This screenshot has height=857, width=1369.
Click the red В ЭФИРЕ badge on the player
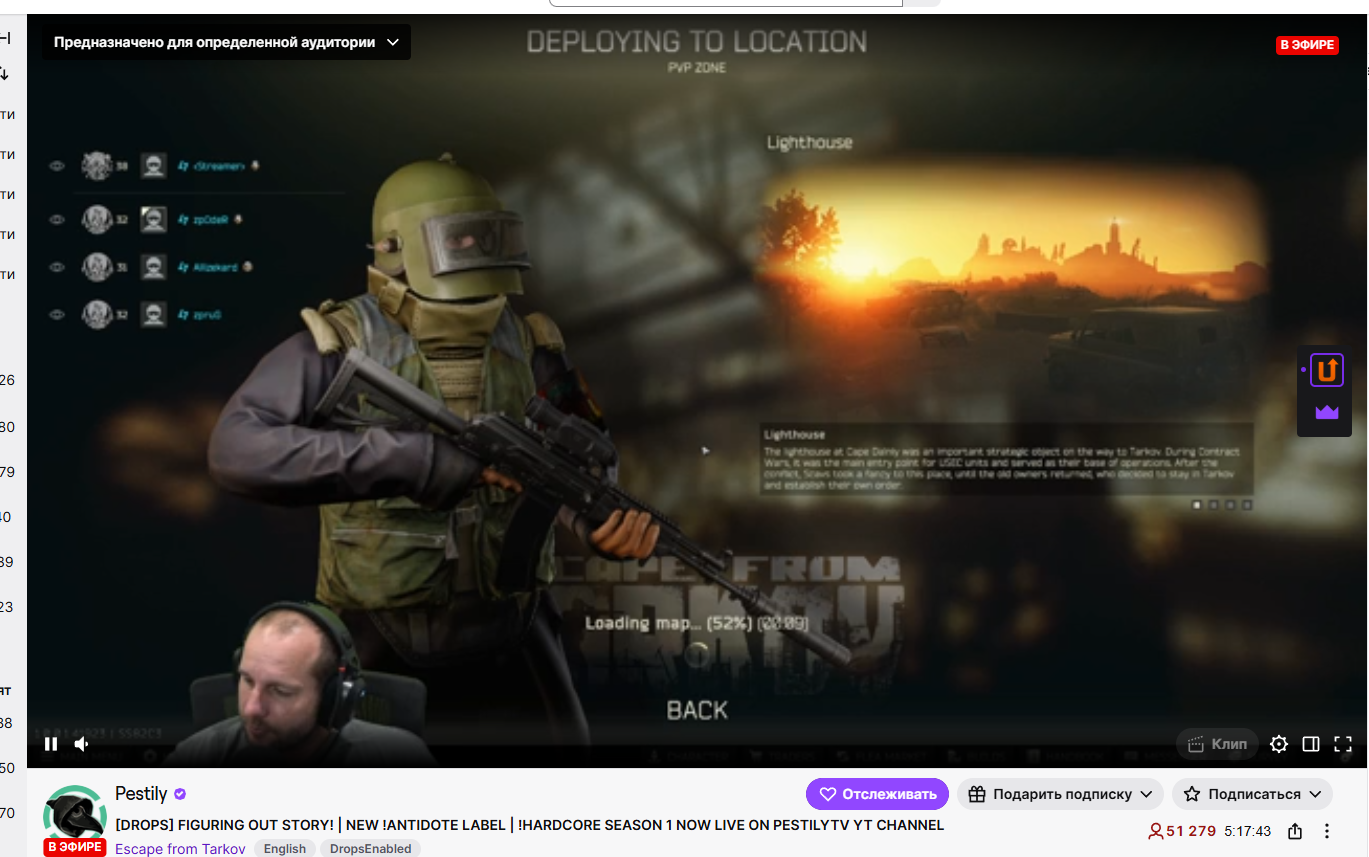[1307, 45]
